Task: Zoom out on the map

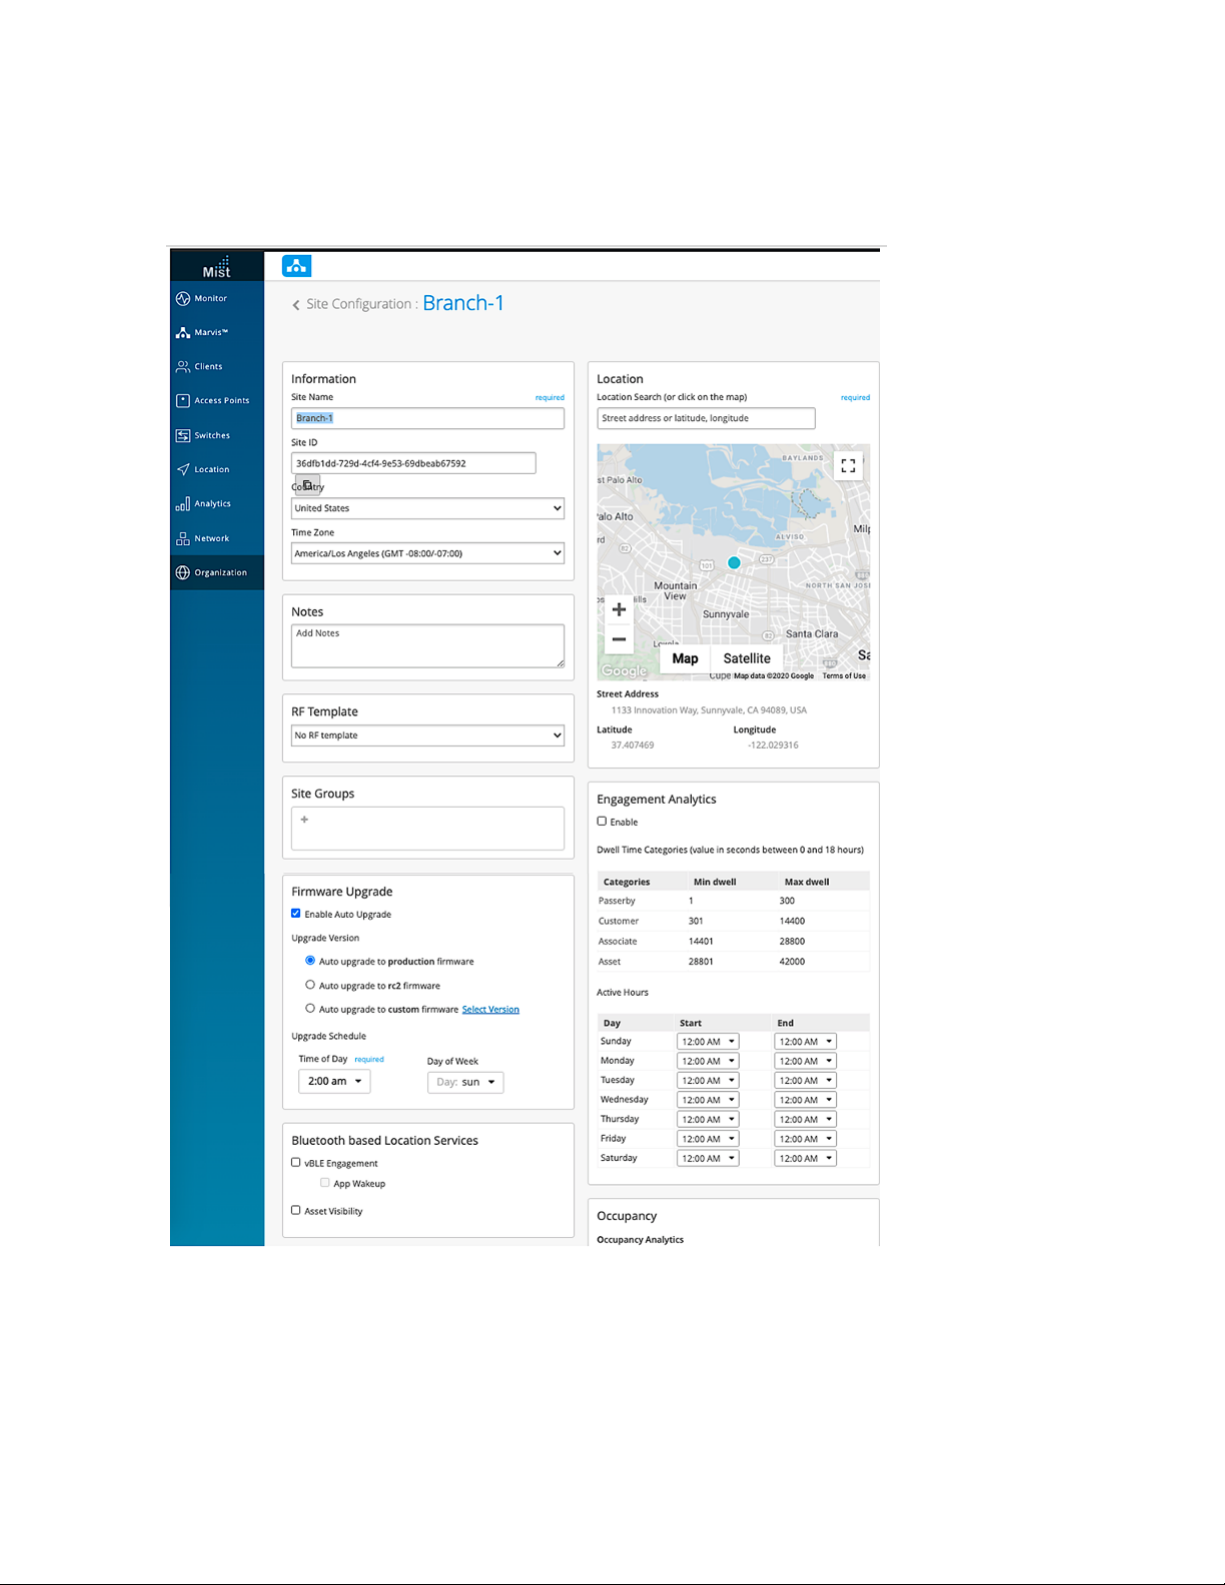Action: tap(619, 639)
